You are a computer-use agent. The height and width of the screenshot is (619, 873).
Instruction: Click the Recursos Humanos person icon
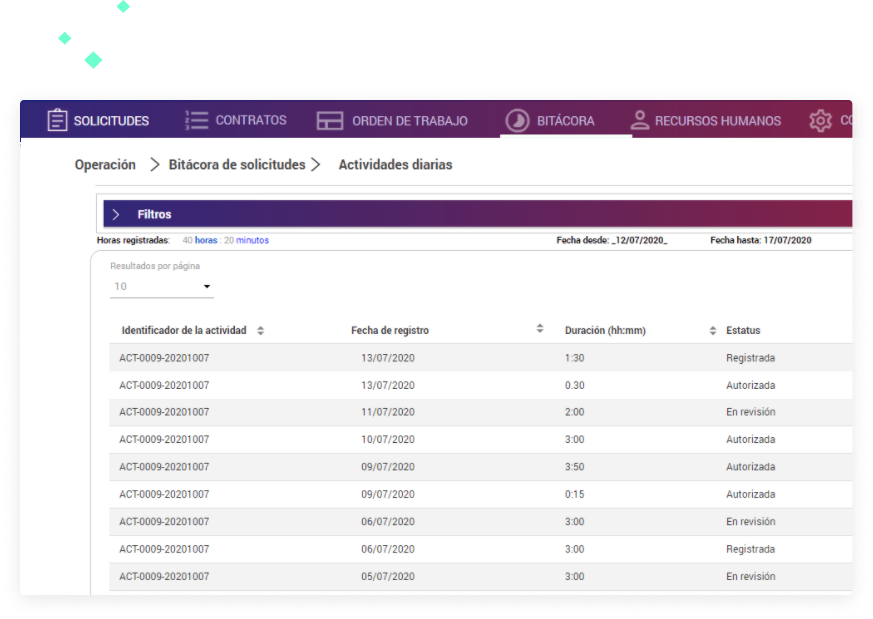(640, 121)
